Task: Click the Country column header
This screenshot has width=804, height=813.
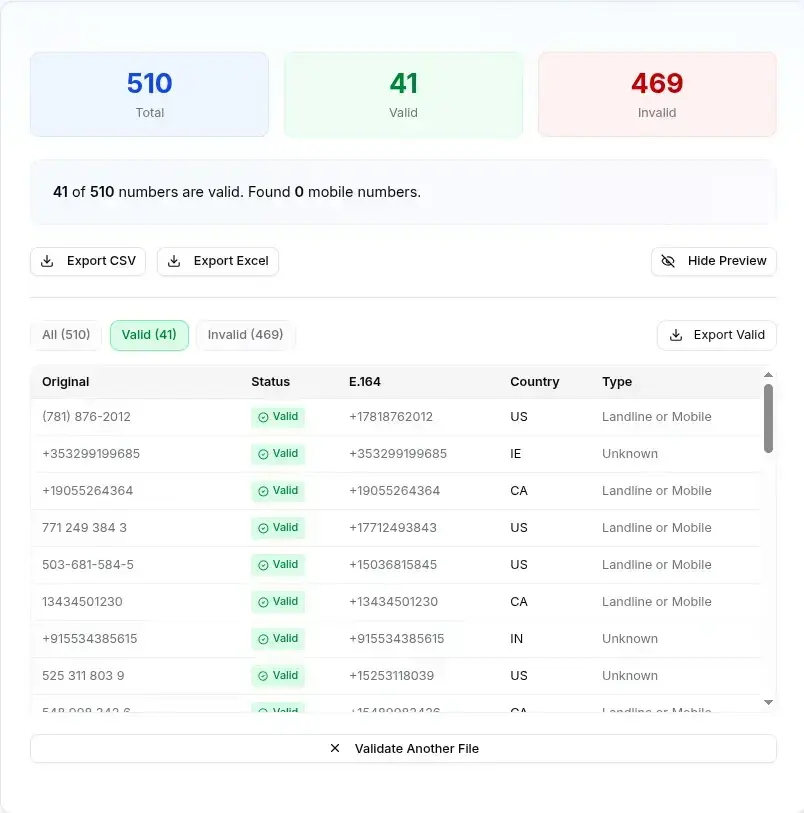Action: tap(534, 382)
